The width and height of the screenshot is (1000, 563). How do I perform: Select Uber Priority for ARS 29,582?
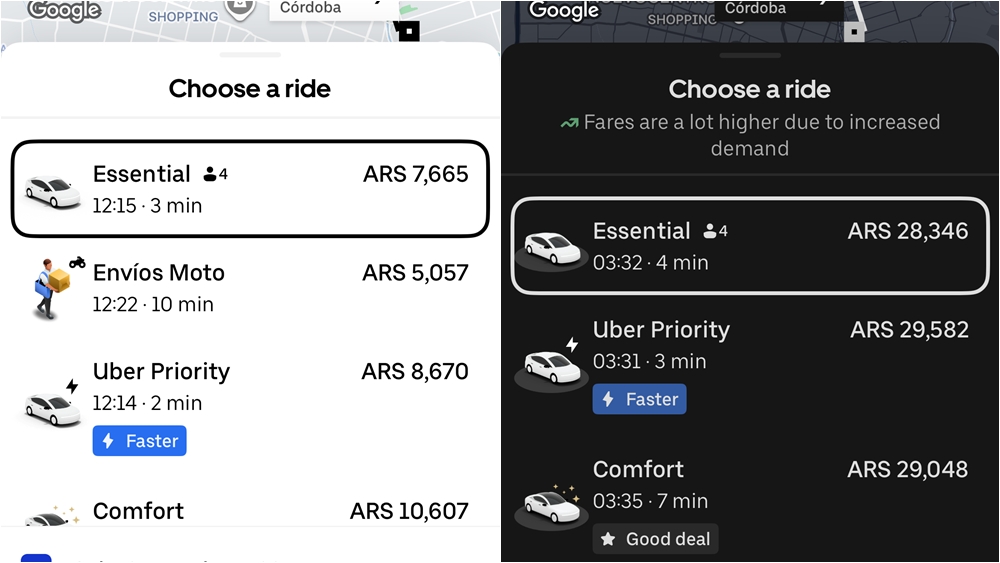pos(750,345)
